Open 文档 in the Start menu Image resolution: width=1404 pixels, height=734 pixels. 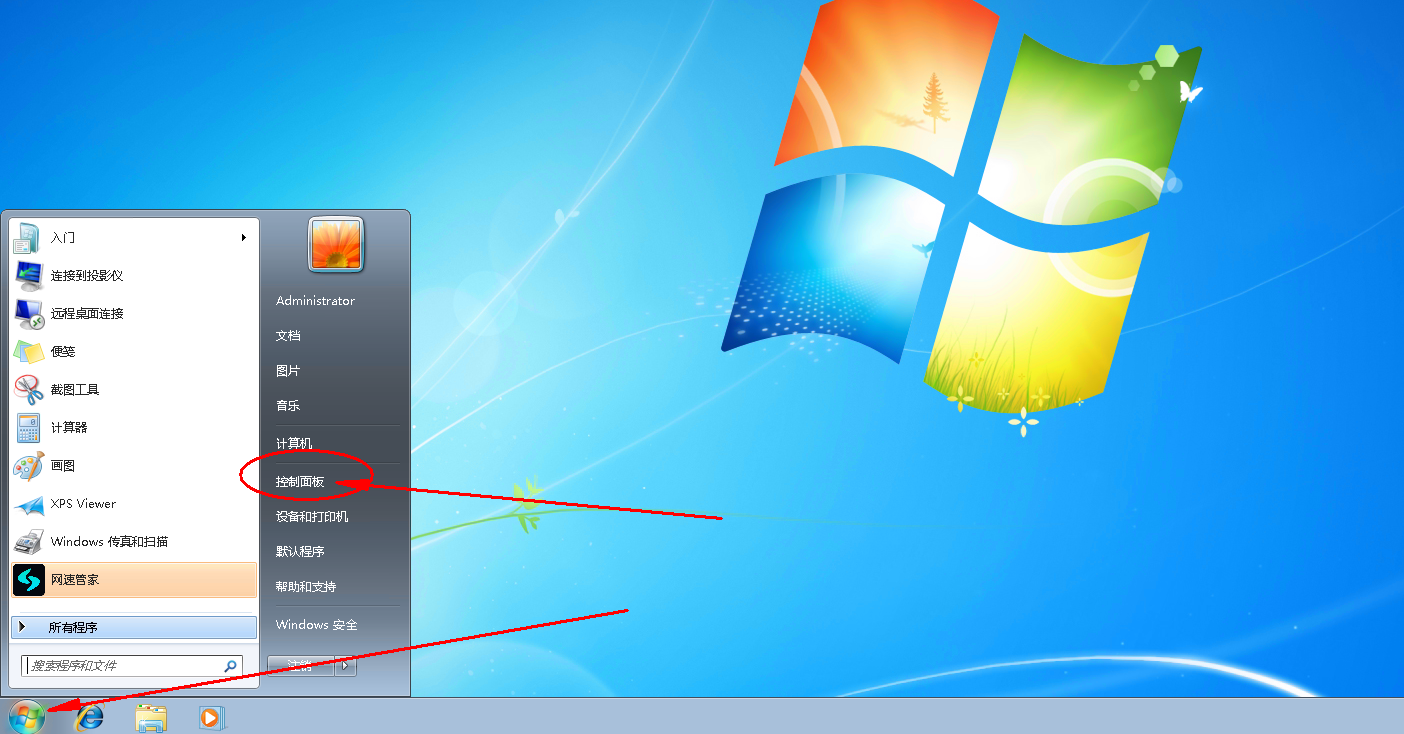click(288, 336)
